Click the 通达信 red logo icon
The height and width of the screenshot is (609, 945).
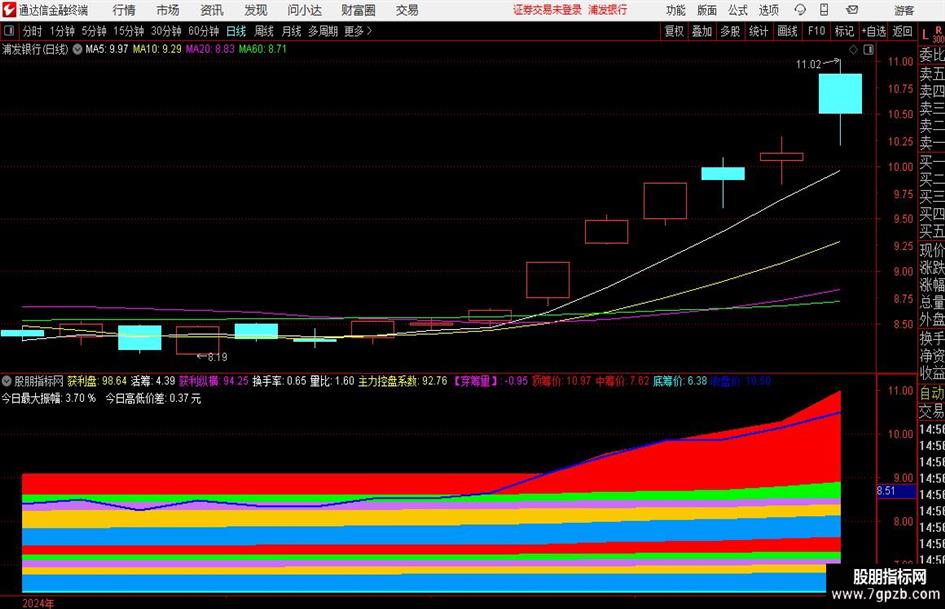(x=8, y=10)
